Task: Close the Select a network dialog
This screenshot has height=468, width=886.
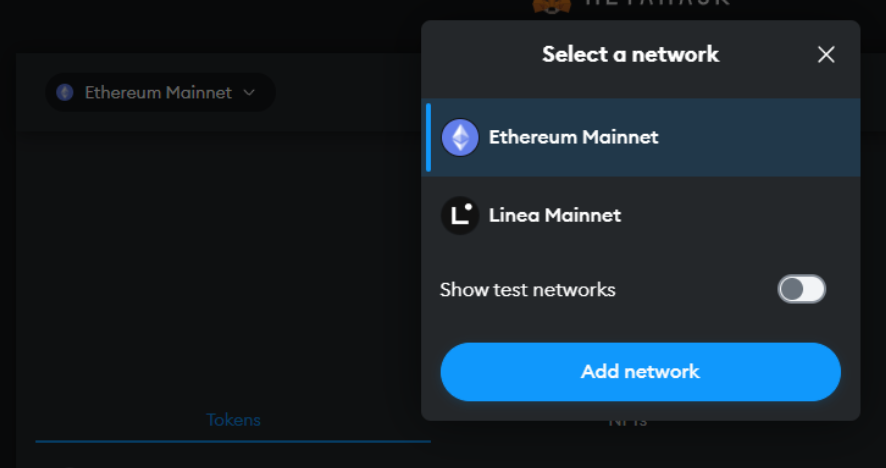Action: point(826,55)
